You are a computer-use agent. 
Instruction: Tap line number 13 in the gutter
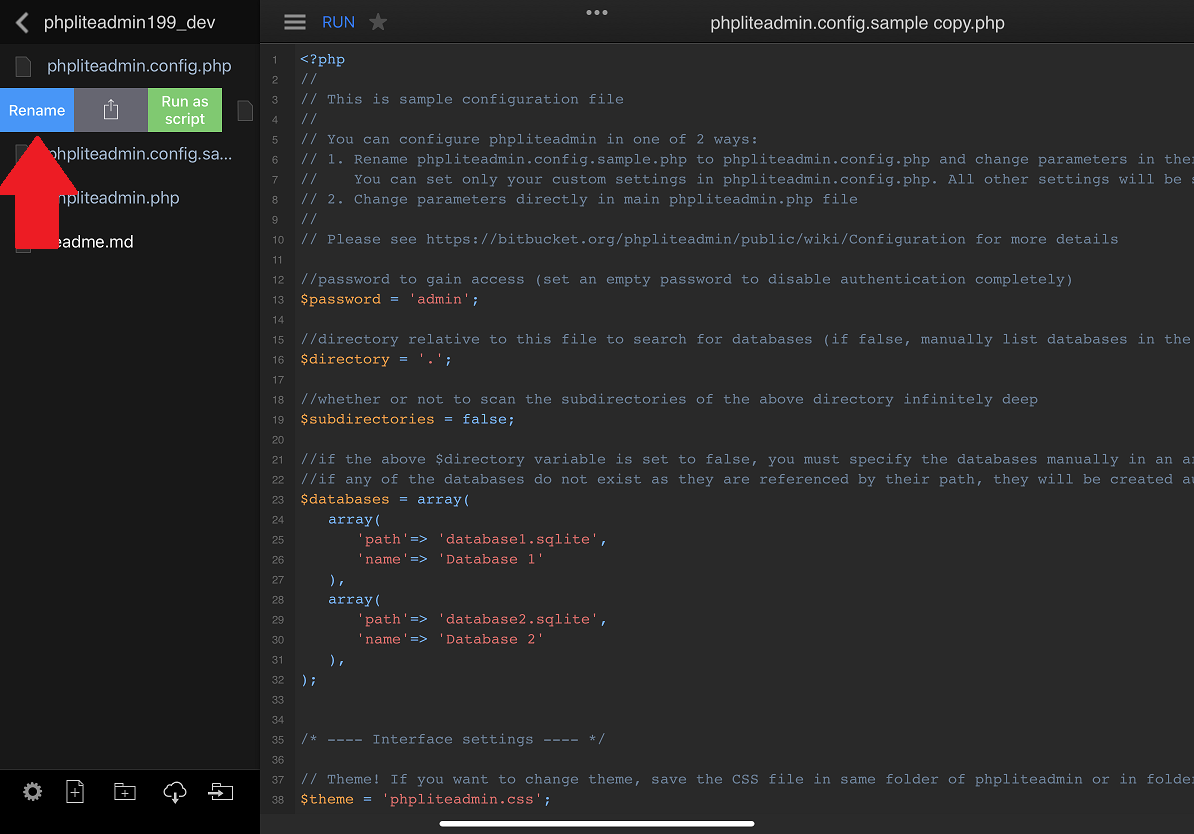pyautogui.click(x=278, y=300)
